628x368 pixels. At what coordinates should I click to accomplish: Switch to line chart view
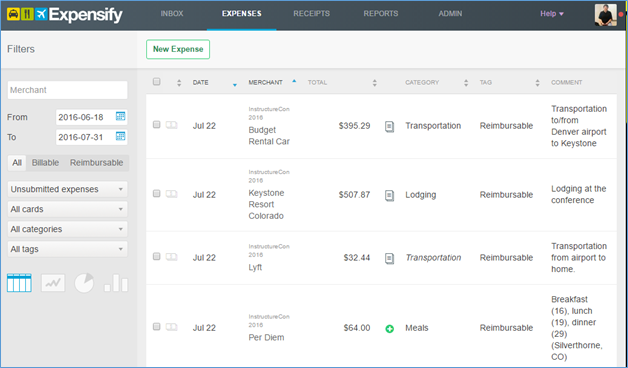coord(53,283)
